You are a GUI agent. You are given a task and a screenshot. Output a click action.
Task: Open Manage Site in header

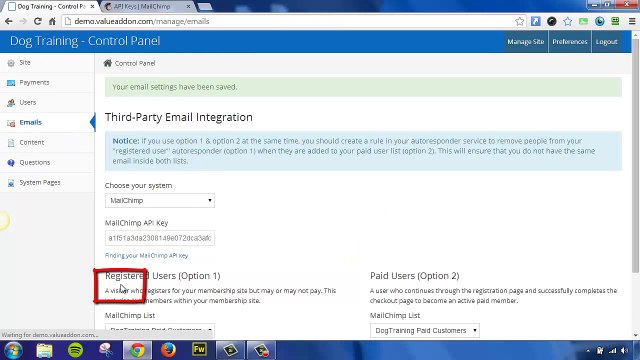click(x=526, y=42)
